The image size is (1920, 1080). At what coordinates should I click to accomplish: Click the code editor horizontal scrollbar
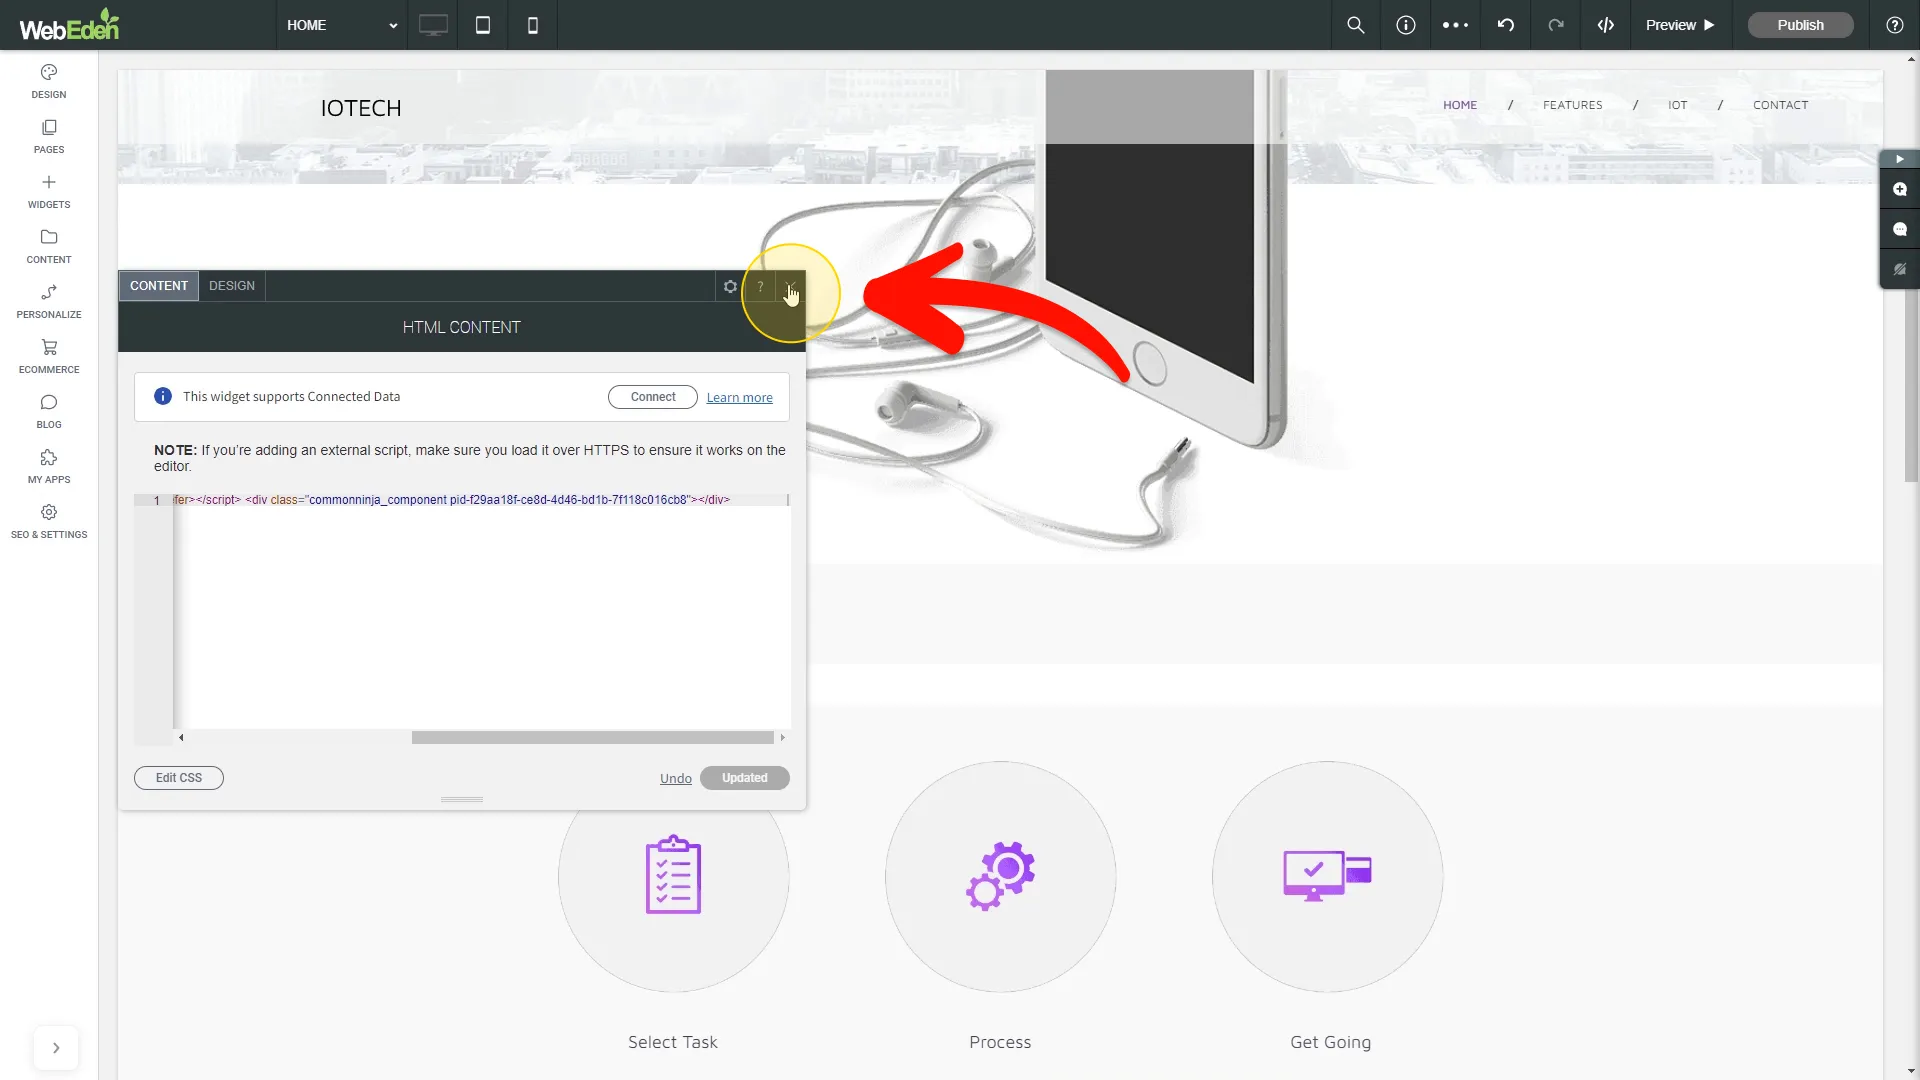tap(593, 738)
